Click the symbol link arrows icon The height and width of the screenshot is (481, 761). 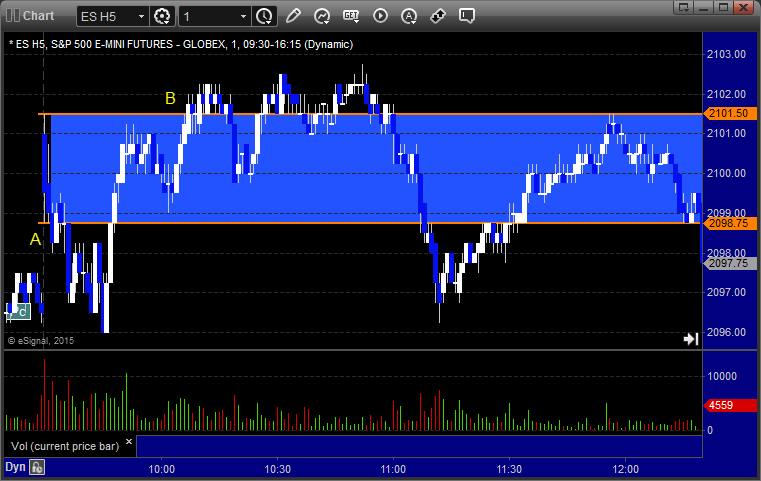(x=438, y=16)
